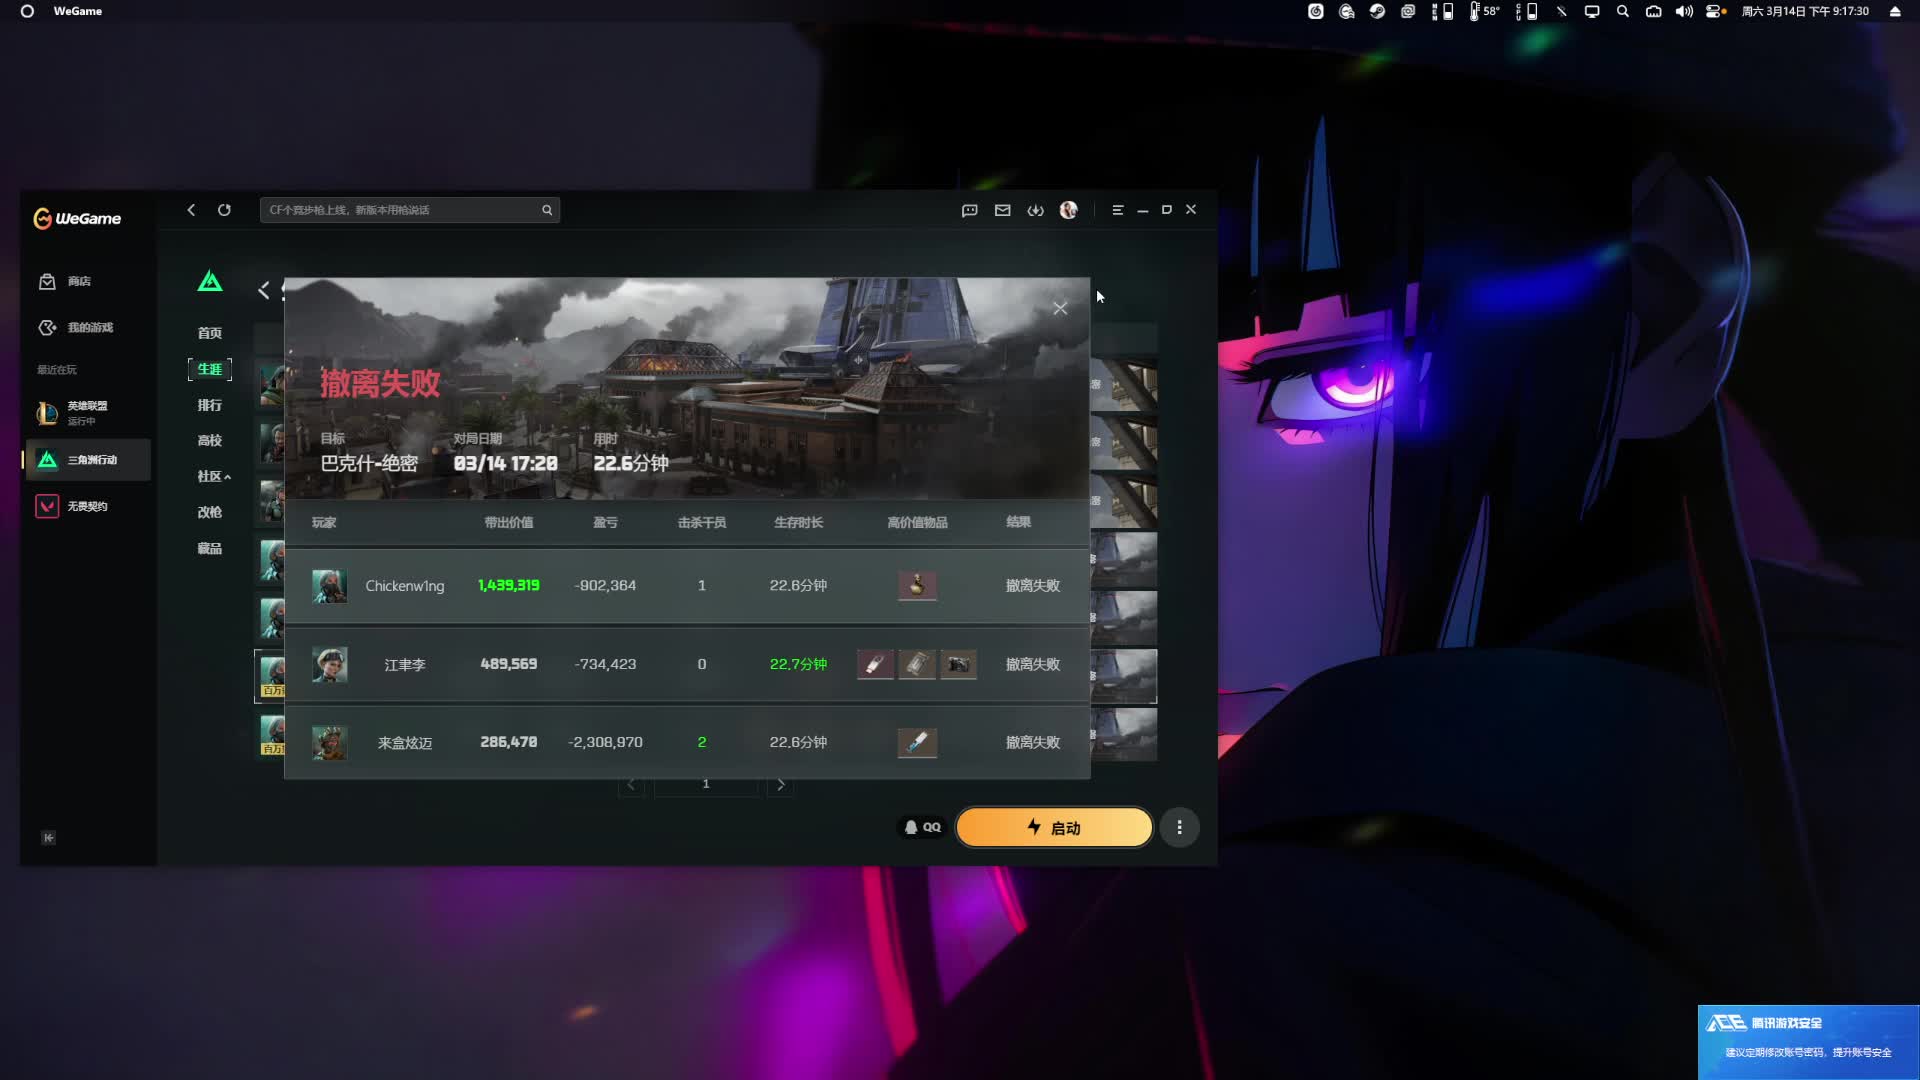Click the game search input field
This screenshot has width=1920, height=1080.
click(400, 210)
